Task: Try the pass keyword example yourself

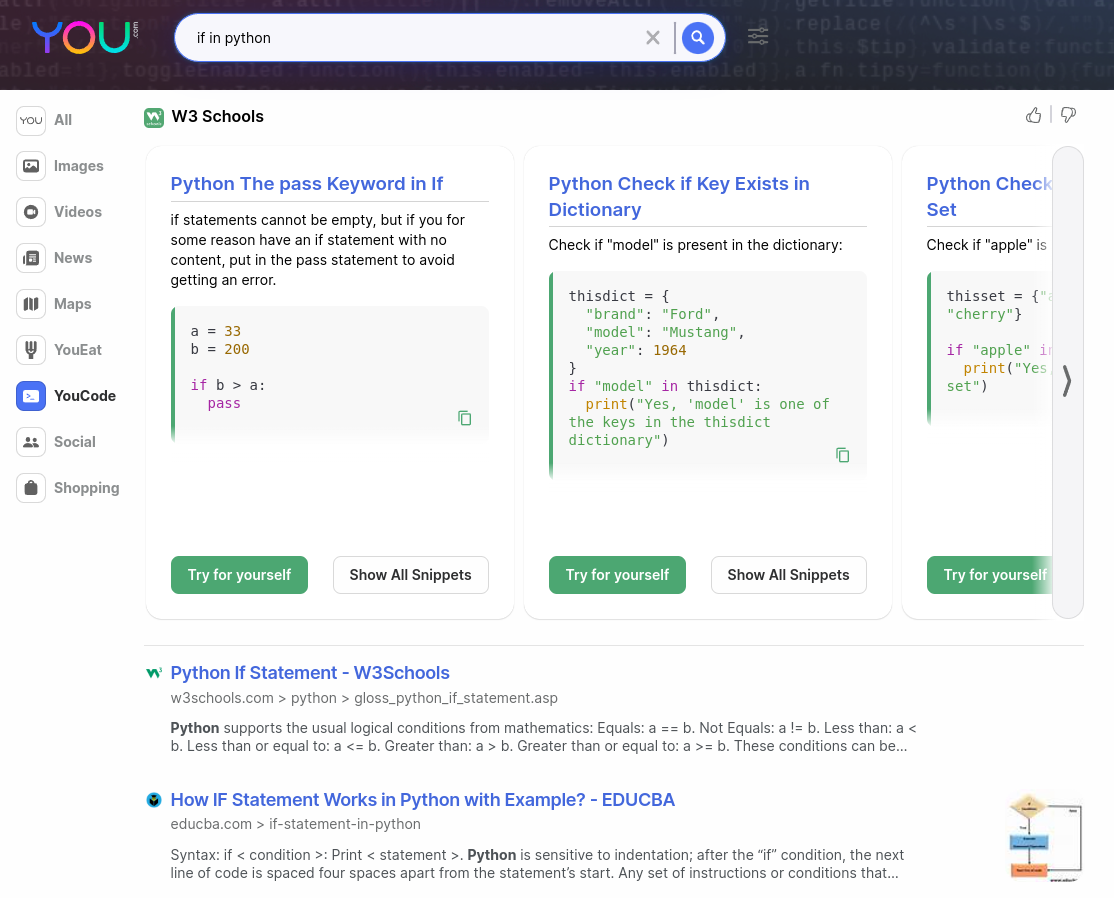Action: (x=239, y=575)
